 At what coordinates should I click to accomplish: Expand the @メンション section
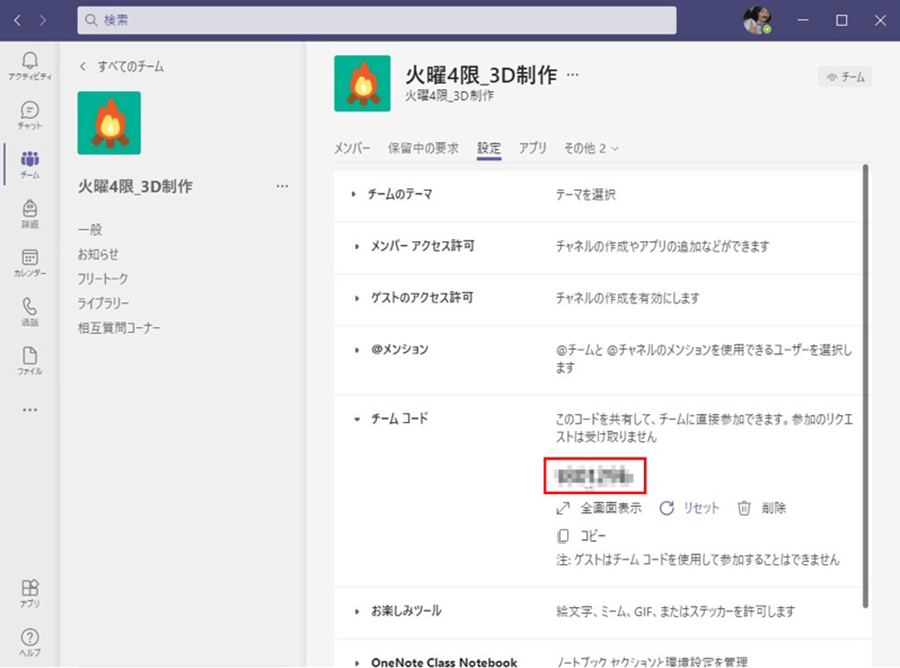[x=357, y=350]
